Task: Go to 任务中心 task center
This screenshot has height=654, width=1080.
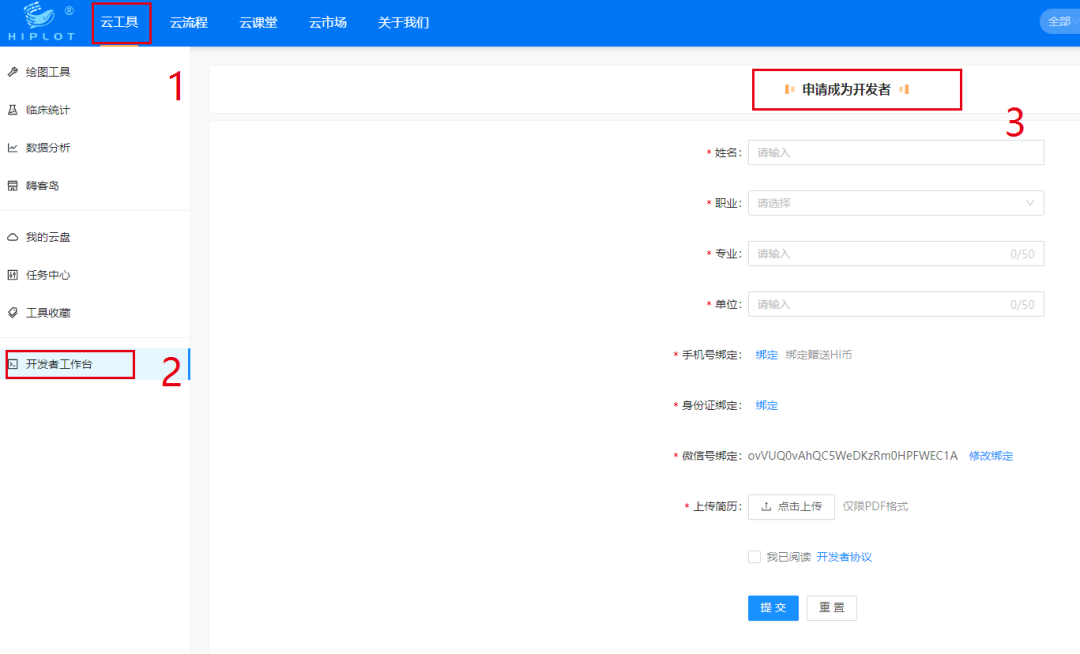Action: point(45,274)
